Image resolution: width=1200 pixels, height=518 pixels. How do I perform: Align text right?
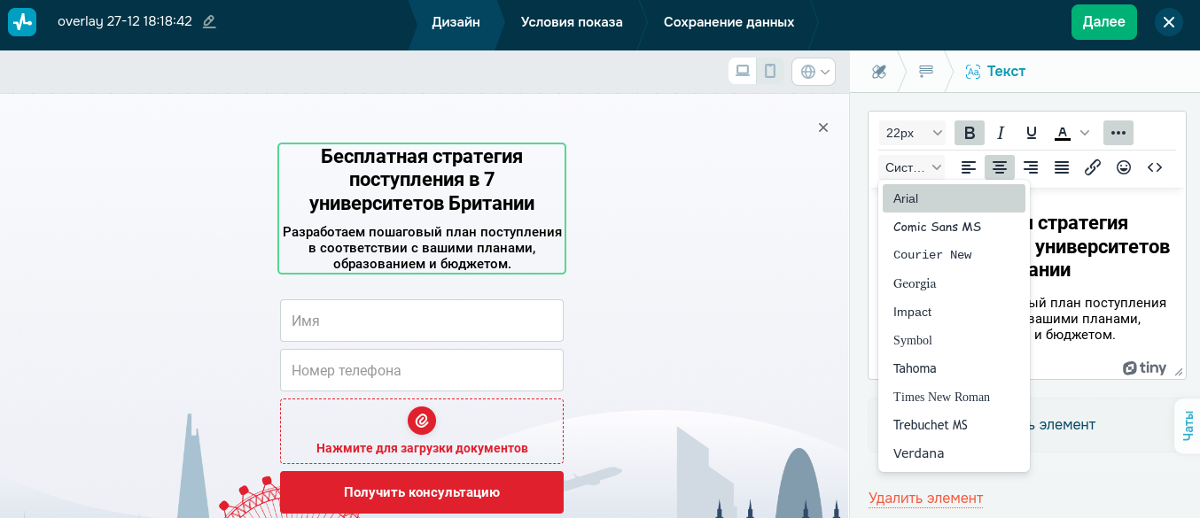(x=1031, y=167)
